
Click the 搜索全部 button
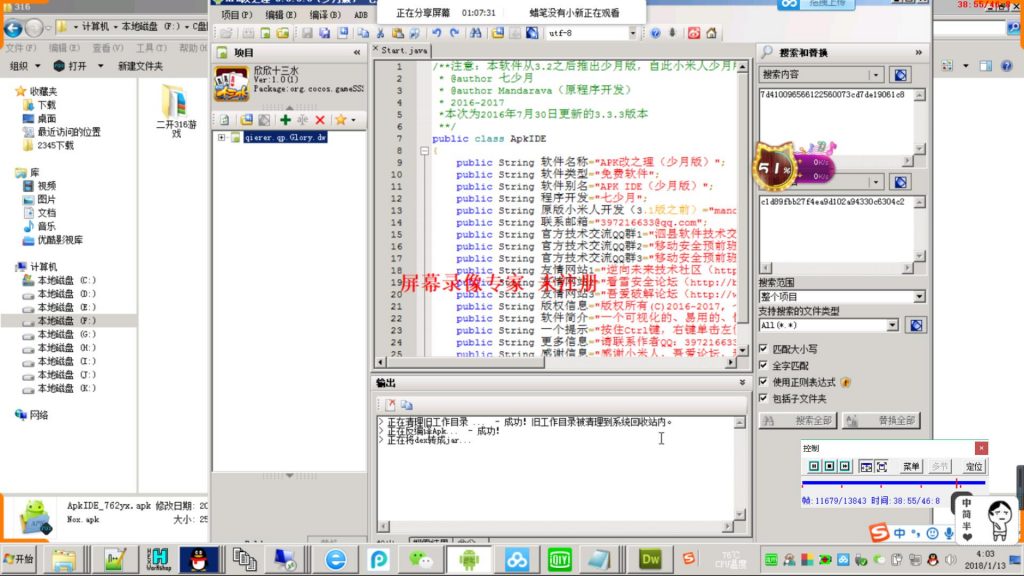coord(799,421)
